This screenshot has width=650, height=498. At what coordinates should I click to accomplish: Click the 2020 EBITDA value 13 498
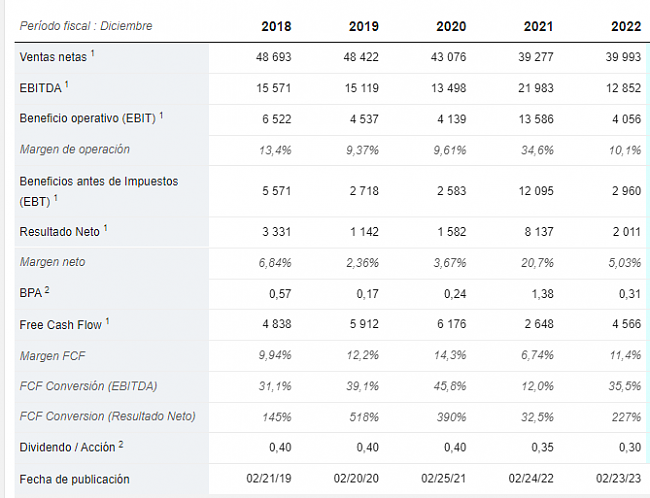(449, 88)
